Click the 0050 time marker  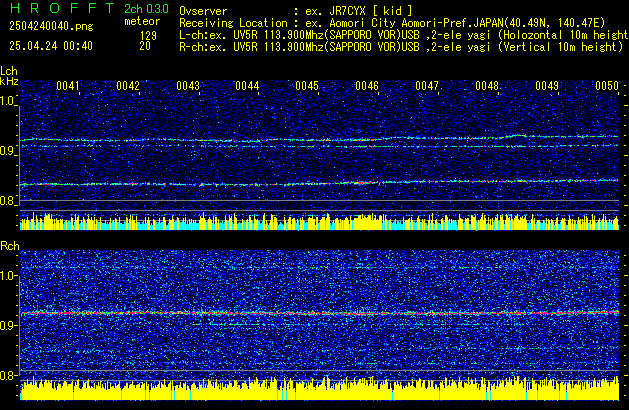click(607, 86)
